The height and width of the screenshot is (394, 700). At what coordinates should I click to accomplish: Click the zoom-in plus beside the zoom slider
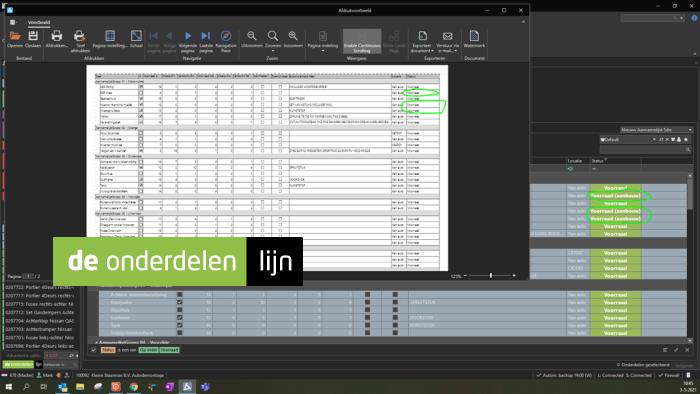click(514, 276)
